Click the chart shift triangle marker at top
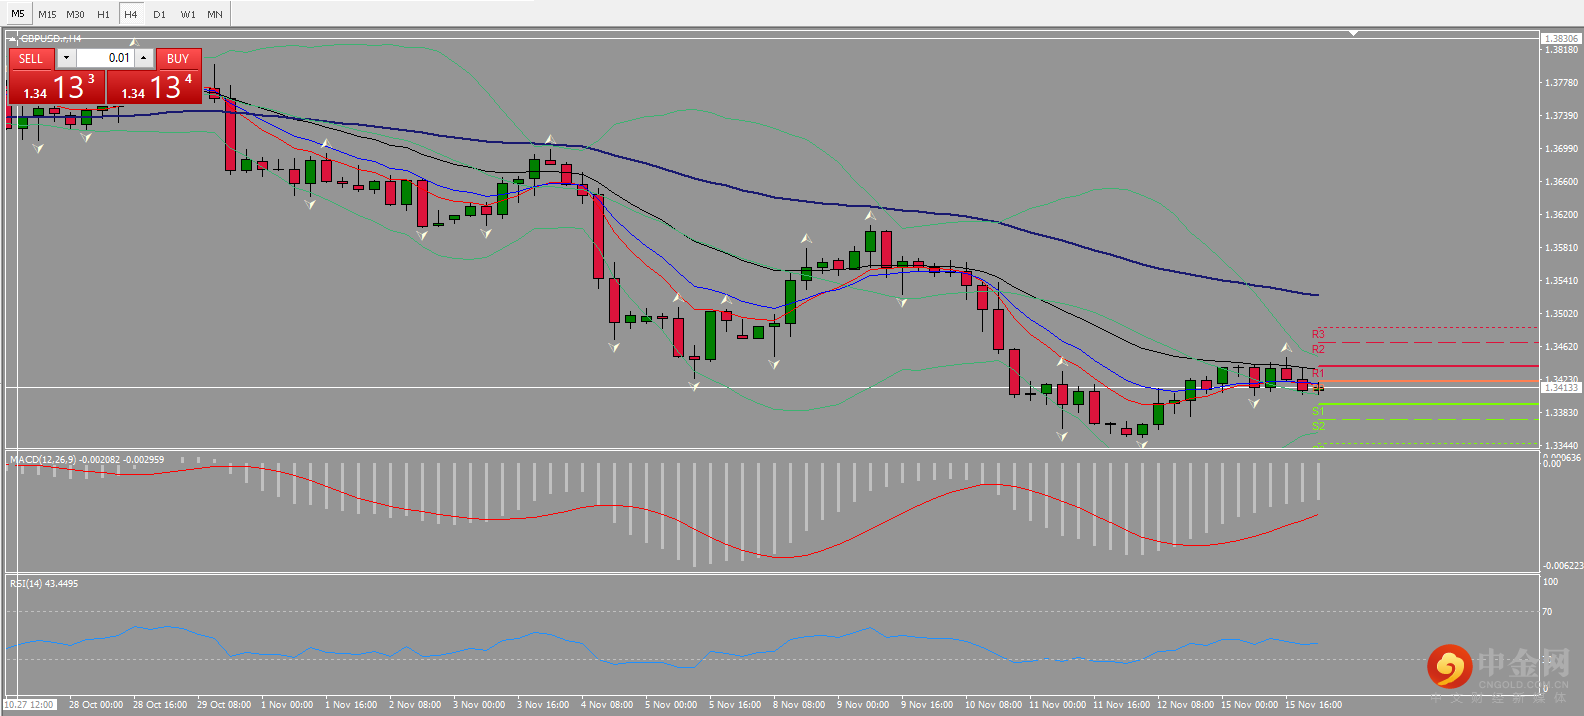Viewport: 1584px width, 716px height. [x=1353, y=33]
